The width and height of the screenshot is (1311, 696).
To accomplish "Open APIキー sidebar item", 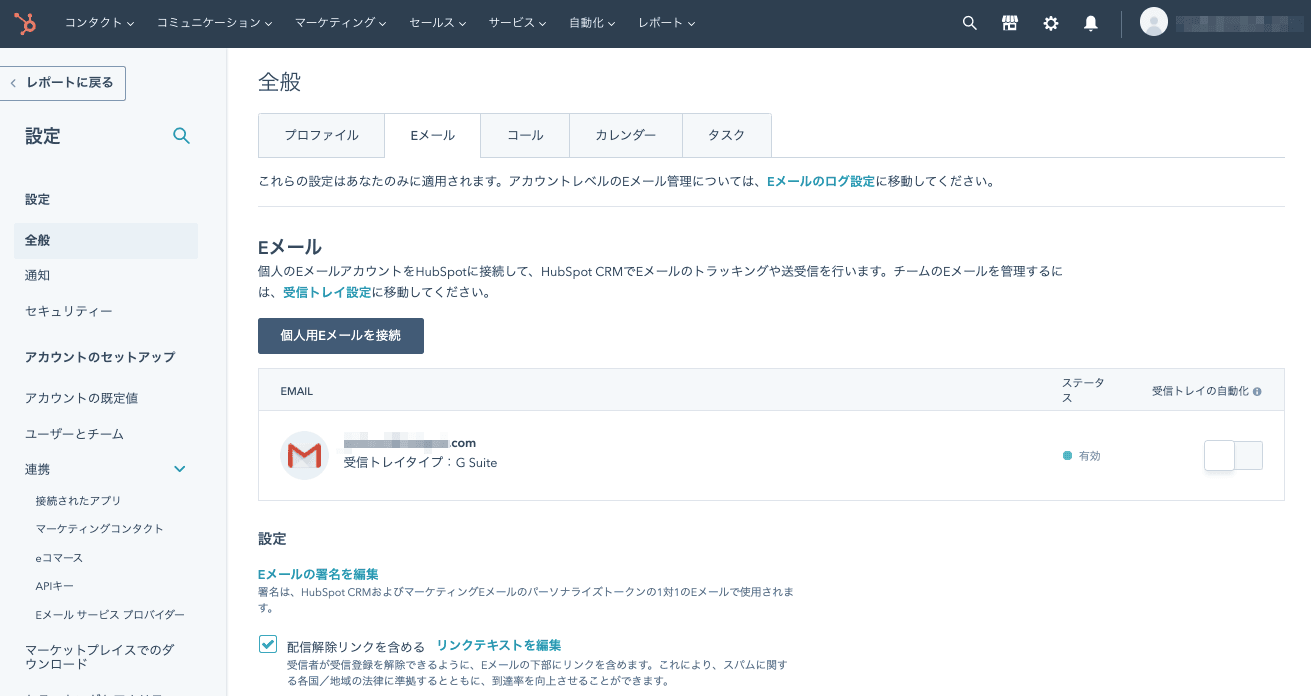I will click(54, 585).
